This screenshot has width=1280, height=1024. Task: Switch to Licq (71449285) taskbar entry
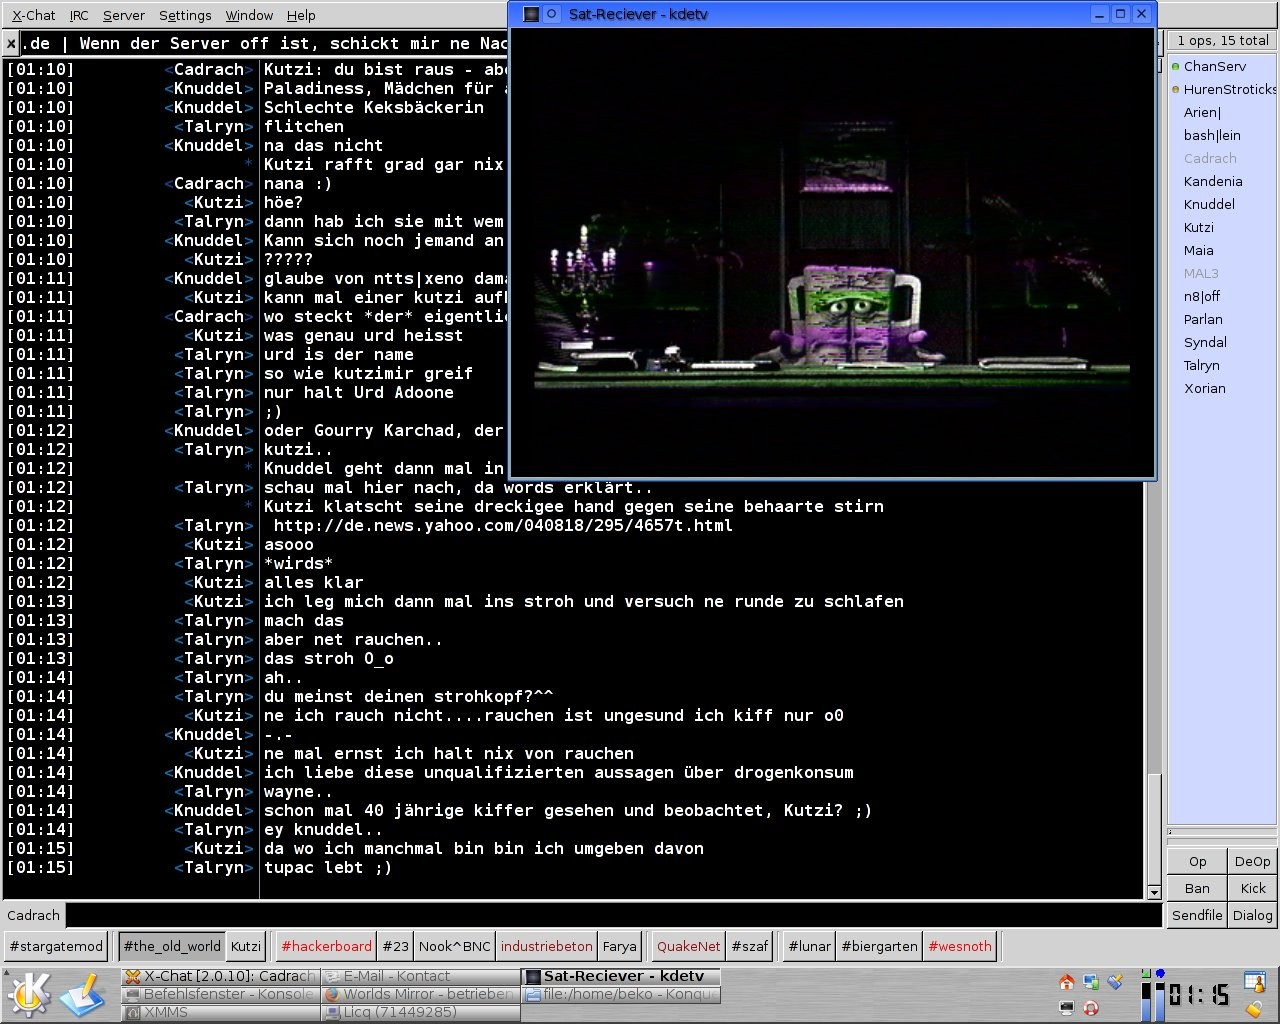coord(420,1012)
